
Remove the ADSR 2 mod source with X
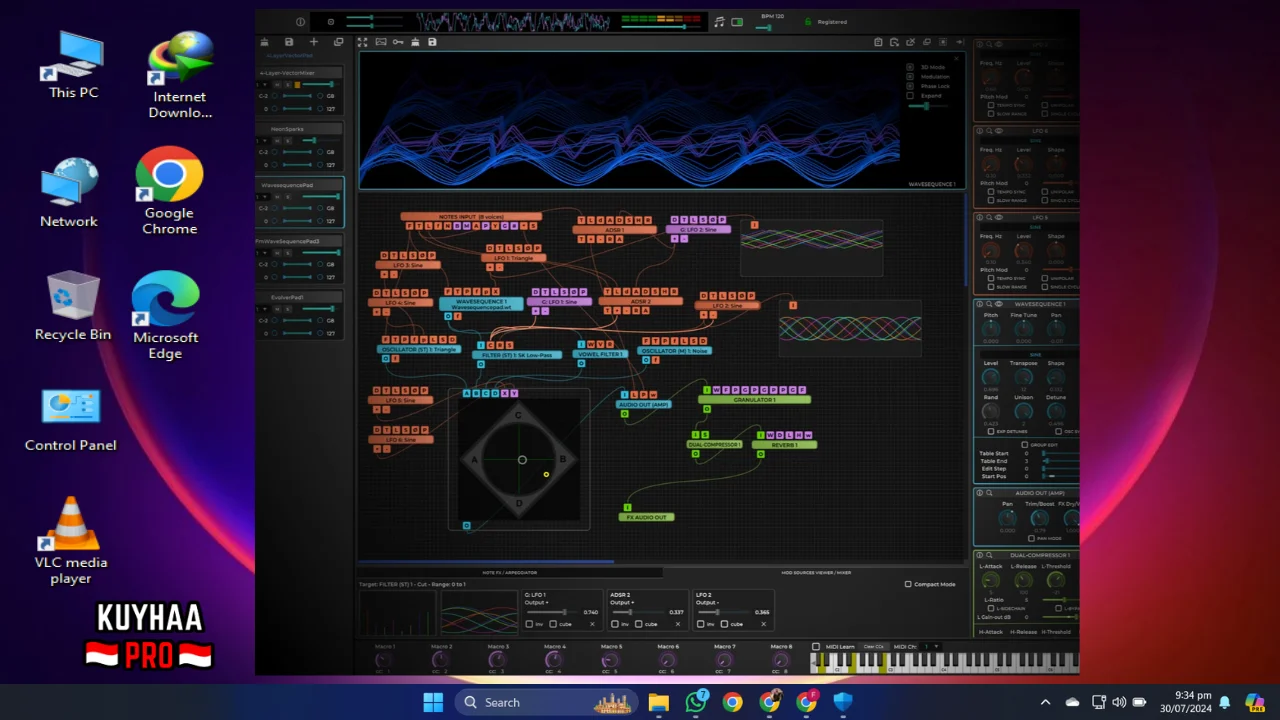click(677, 624)
